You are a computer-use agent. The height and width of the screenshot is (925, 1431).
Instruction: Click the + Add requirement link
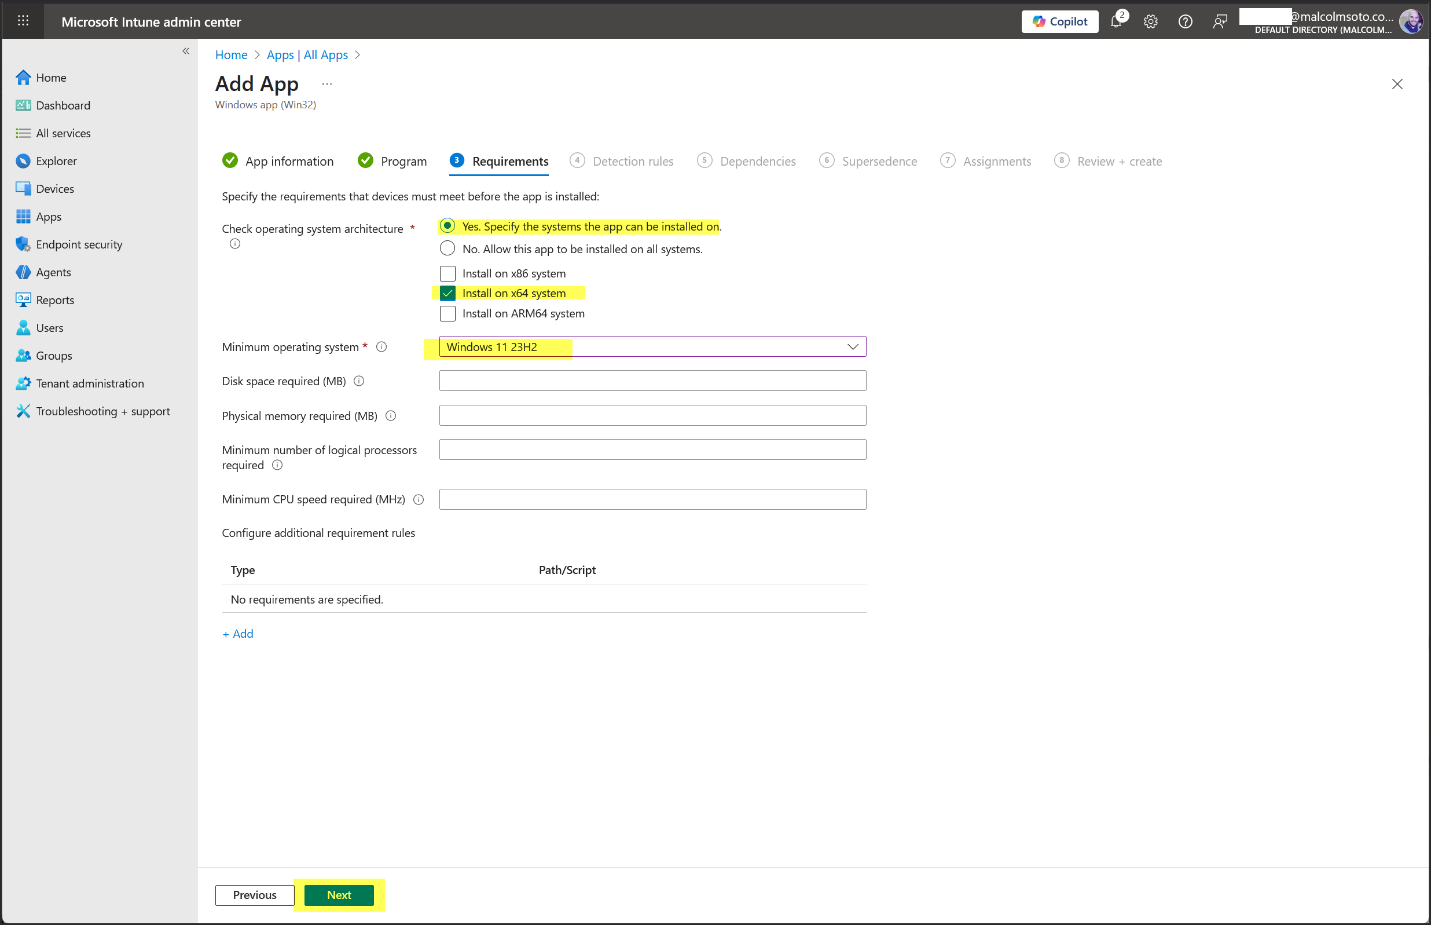click(x=238, y=634)
